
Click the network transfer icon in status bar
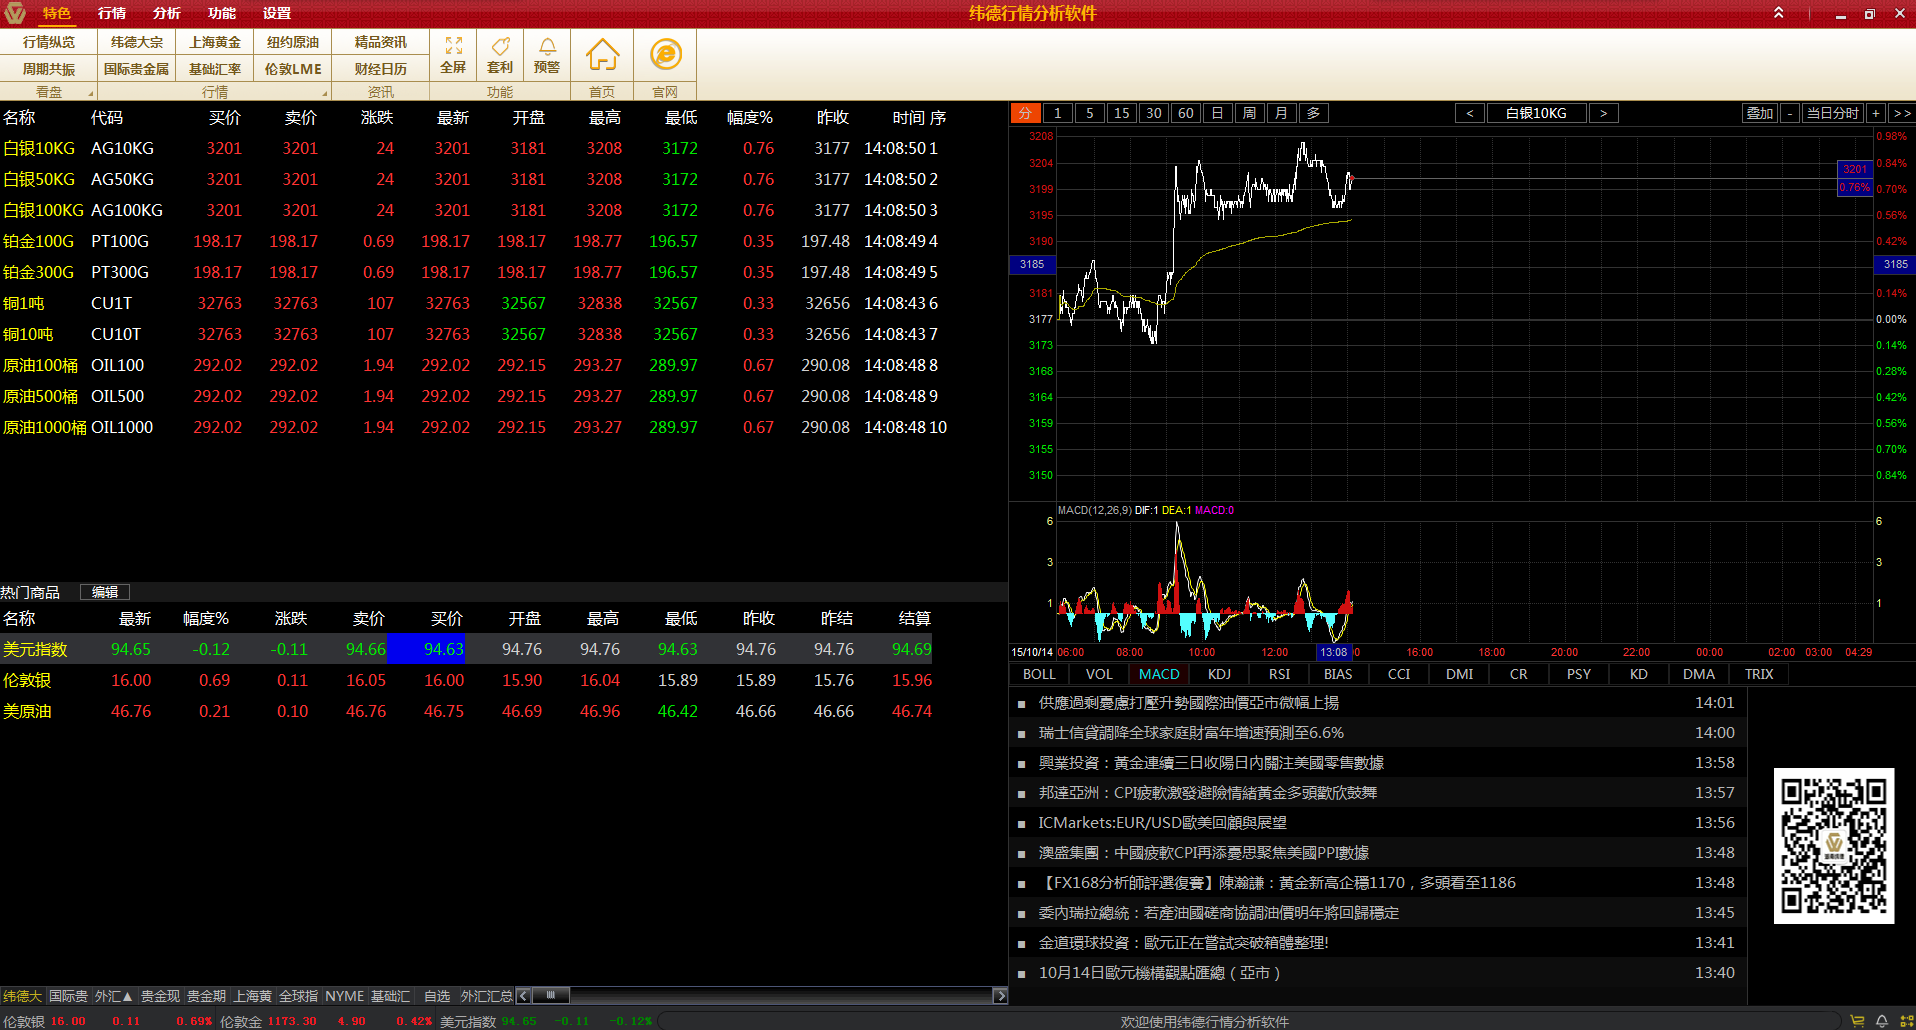1906,1021
